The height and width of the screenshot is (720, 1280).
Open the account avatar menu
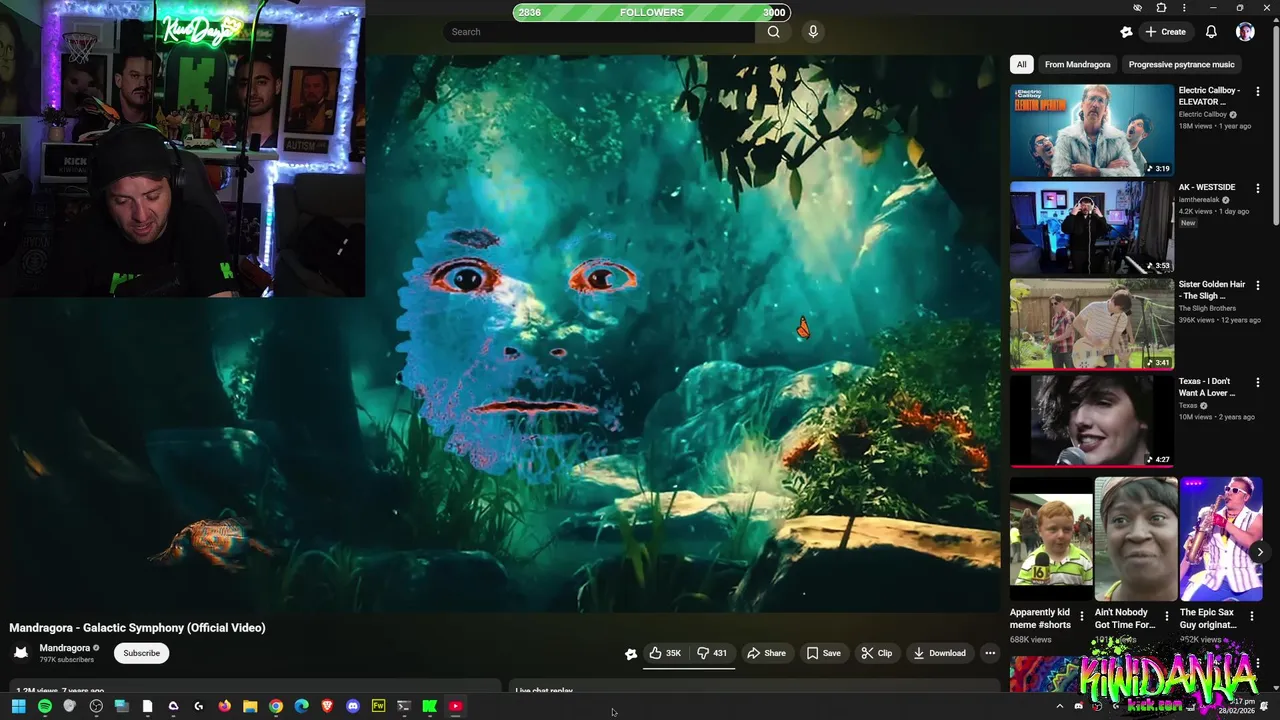tap(1245, 32)
